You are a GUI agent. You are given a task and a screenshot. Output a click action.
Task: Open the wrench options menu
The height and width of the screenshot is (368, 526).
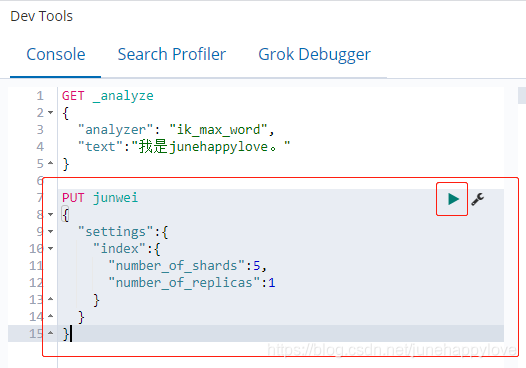tap(478, 199)
